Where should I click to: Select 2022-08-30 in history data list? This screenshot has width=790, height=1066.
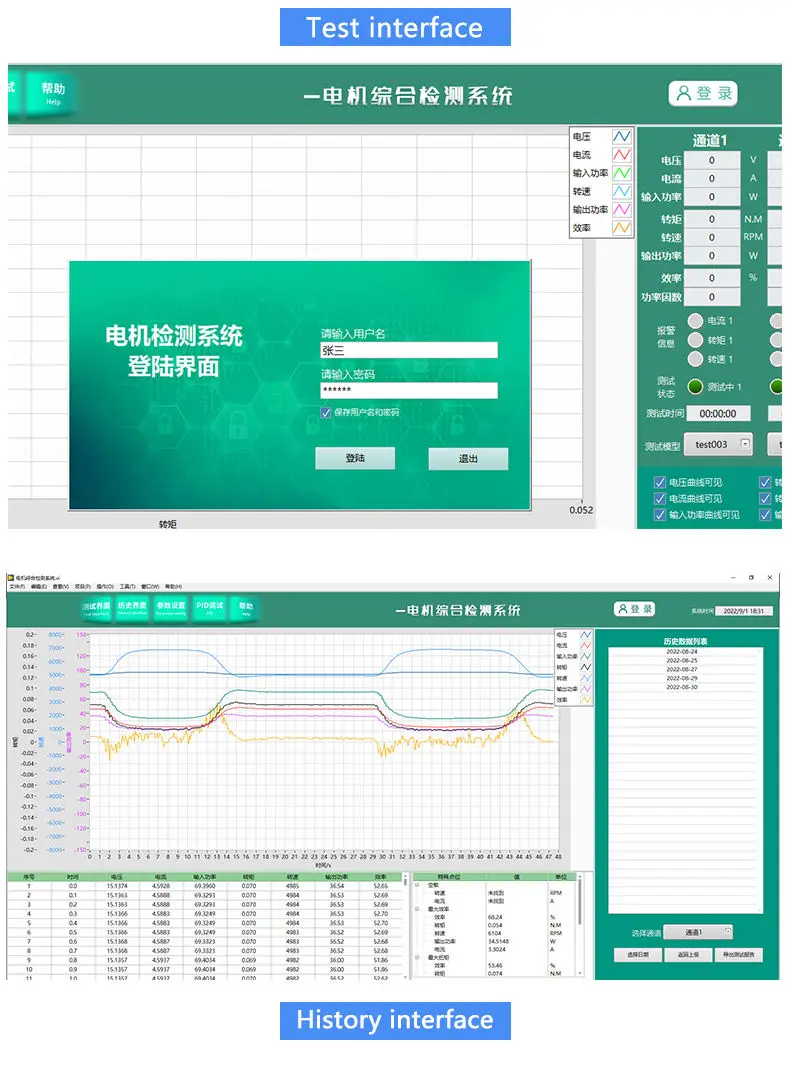pyautogui.click(x=682, y=687)
